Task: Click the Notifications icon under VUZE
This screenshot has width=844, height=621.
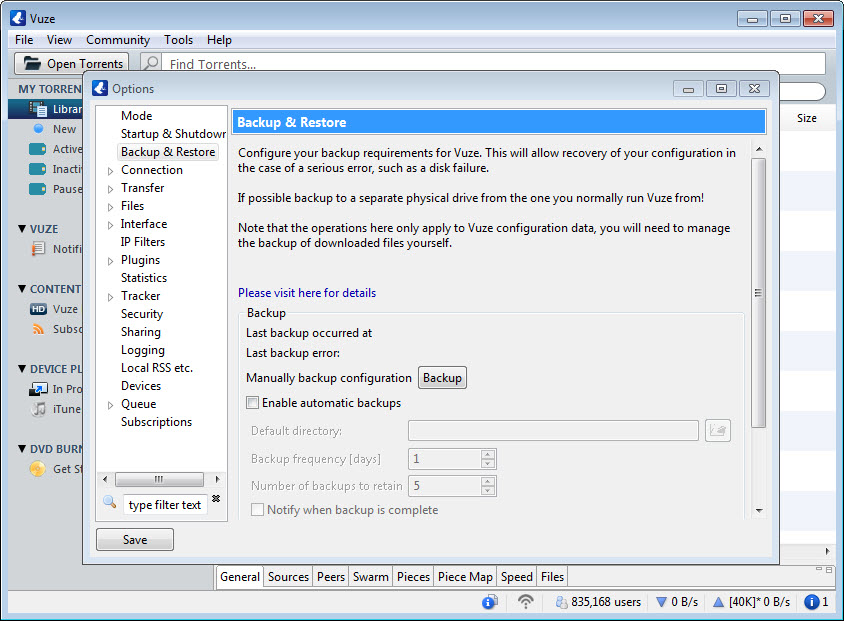Action: point(38,249)
